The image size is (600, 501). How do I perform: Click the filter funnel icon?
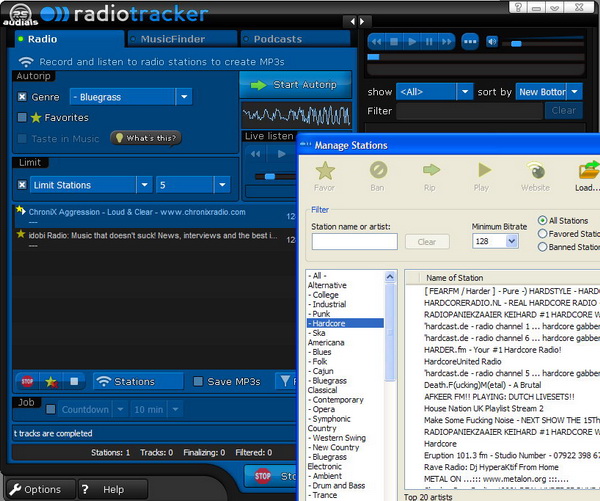(285, 381)
